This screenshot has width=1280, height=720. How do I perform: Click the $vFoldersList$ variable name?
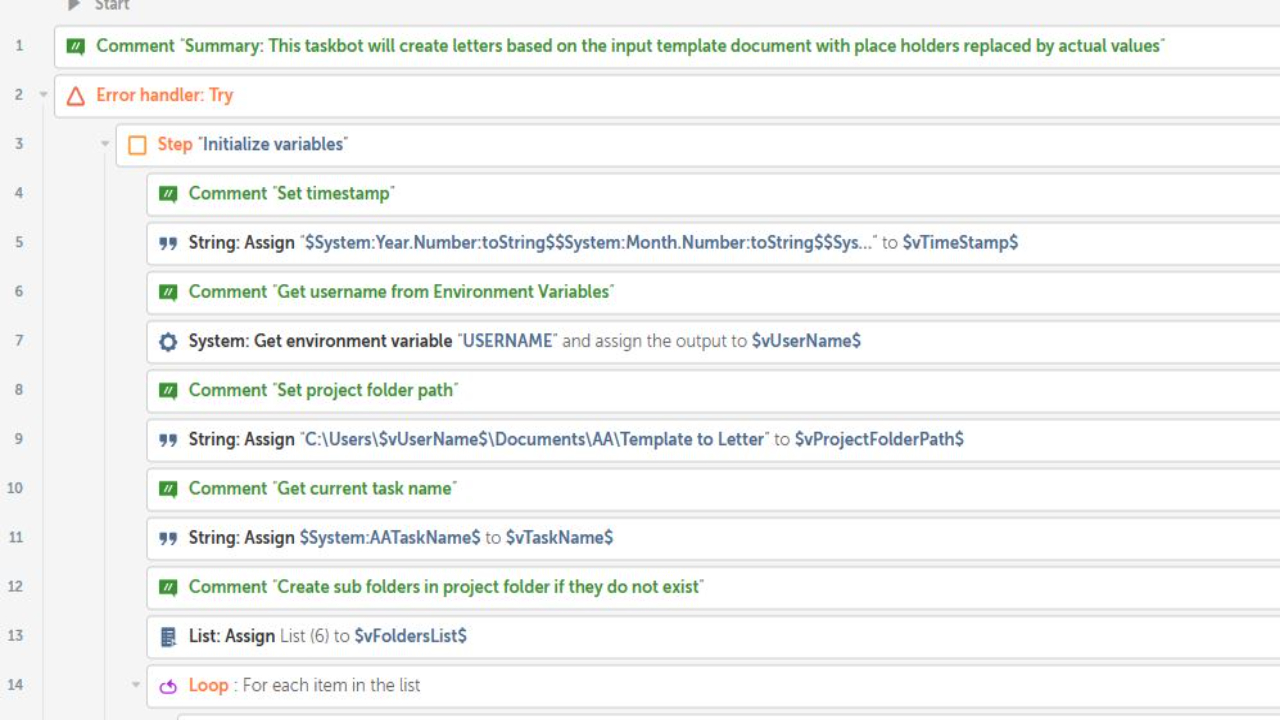click(x=410, y=636)
